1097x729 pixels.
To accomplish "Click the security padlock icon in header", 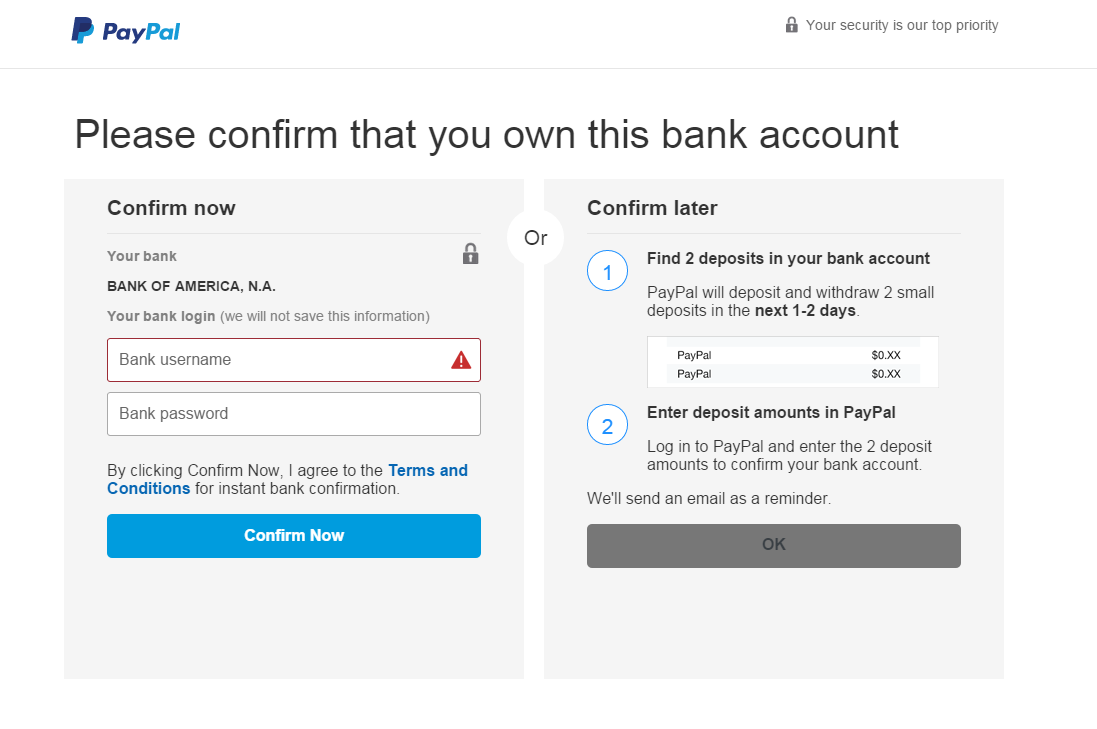I will tap(792, 25).
